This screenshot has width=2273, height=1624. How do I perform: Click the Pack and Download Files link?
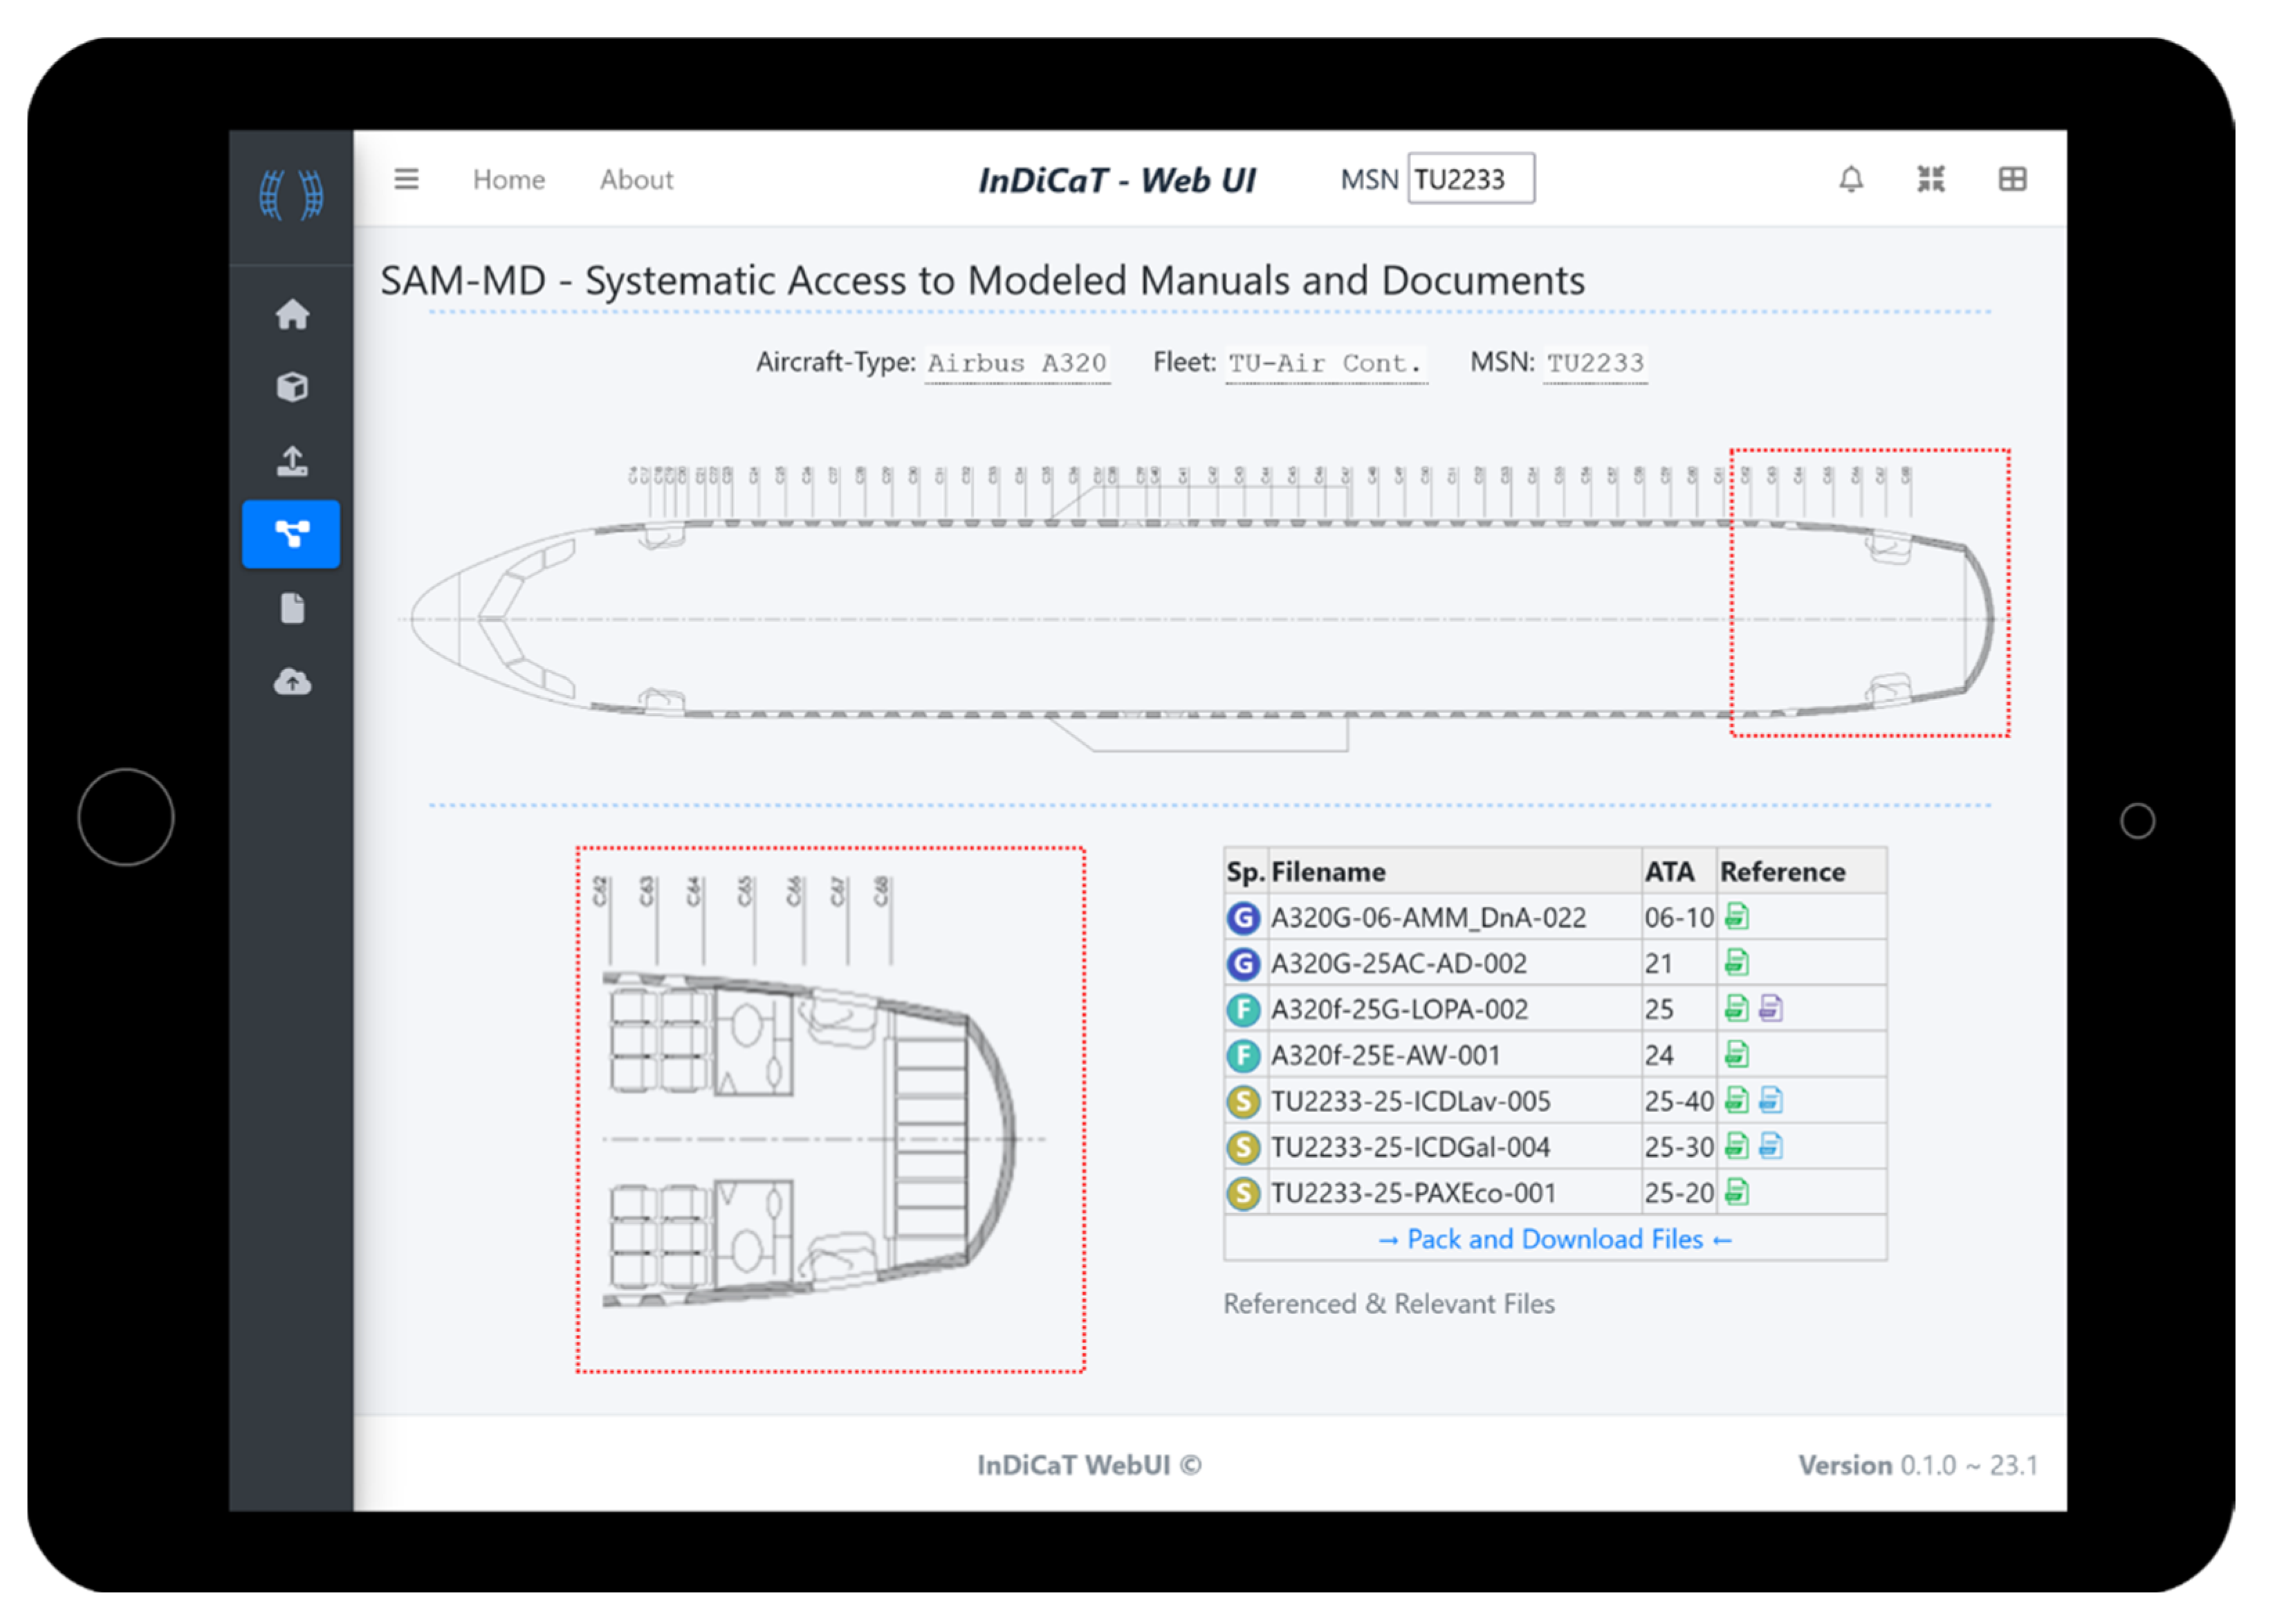point(1554,1239)
